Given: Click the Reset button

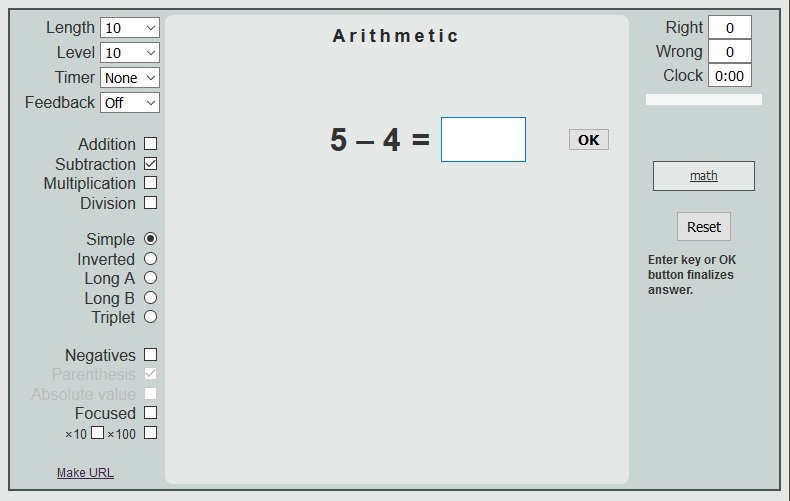Looking at the screenshot, I should 703,227.
